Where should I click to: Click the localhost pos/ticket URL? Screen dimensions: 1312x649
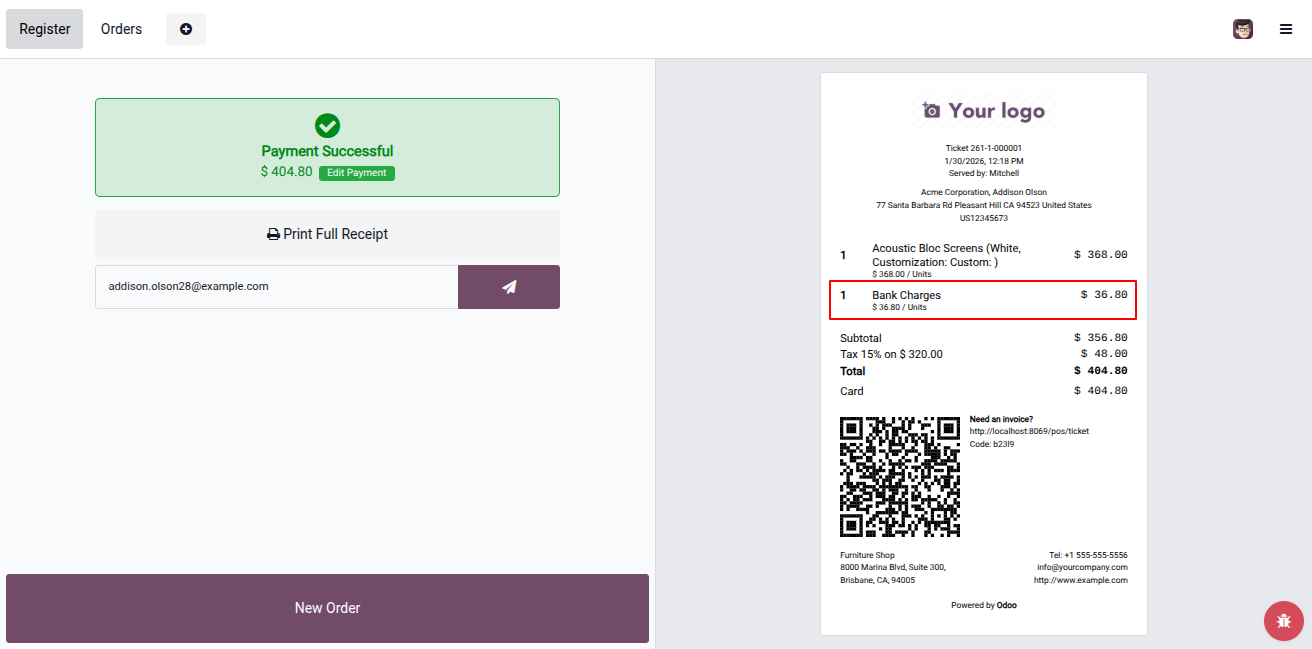[x=1029, y=431]
